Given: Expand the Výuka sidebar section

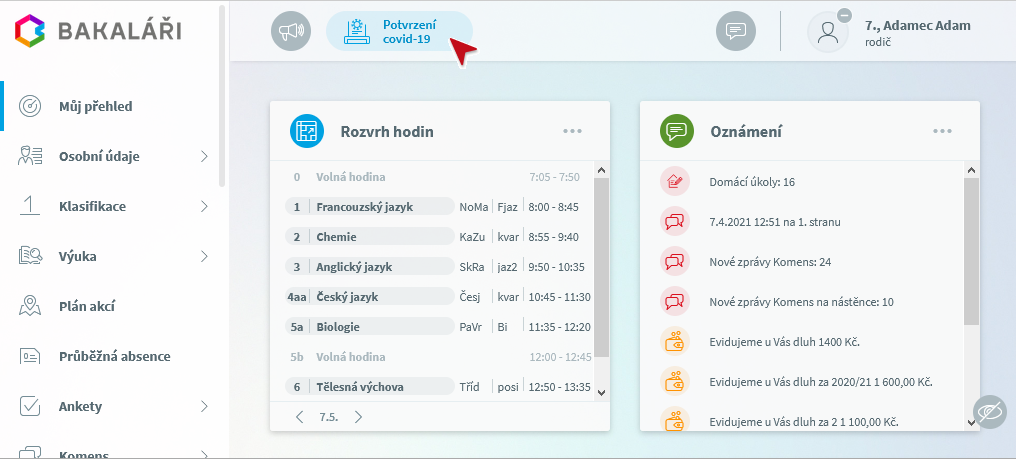Looking at the screenshot, I should coord(204,256).
